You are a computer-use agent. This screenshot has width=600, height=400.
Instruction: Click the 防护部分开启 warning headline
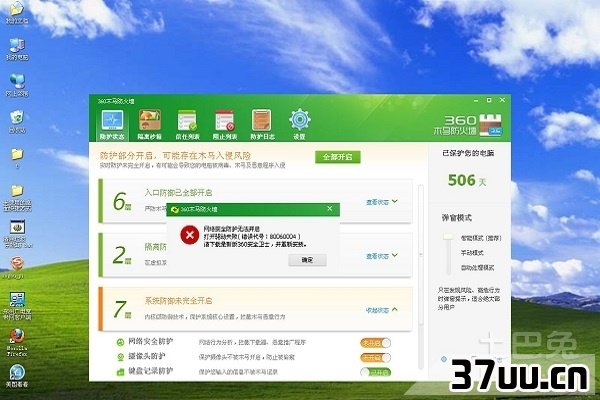(175, 155)
